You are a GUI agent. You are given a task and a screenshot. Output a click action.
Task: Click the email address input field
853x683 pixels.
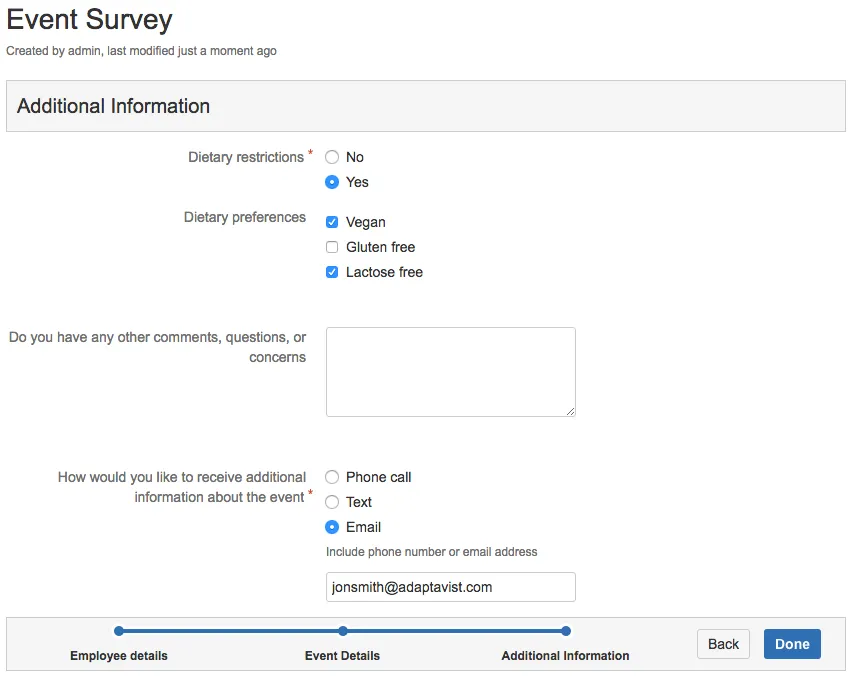coord(450,587)
